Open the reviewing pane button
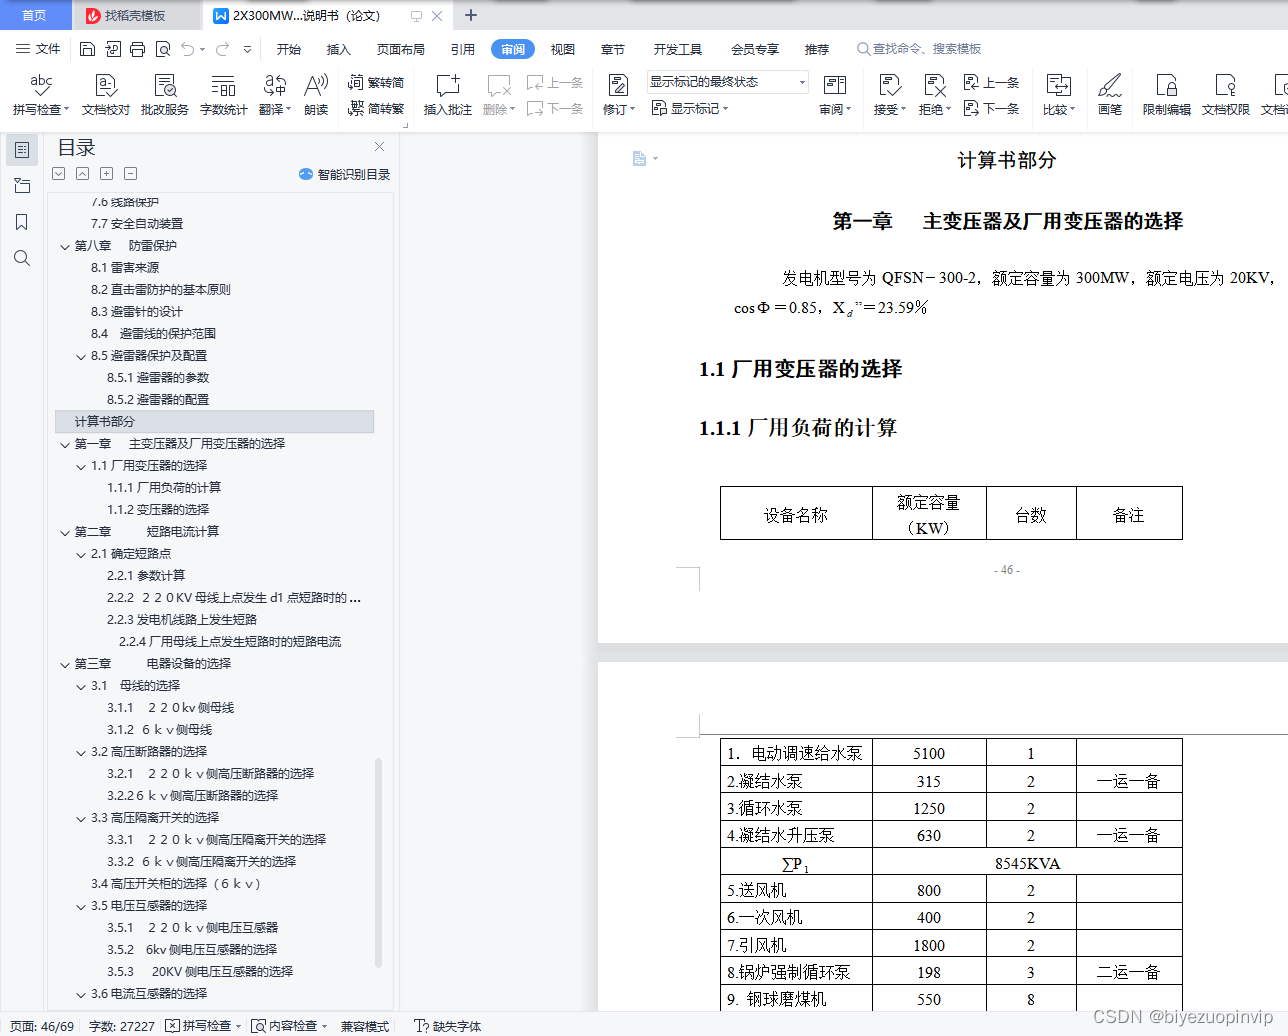Image resolution: width=1288 pixels, height=1036 pixels. pyautogui.click(x=835, y=95)
